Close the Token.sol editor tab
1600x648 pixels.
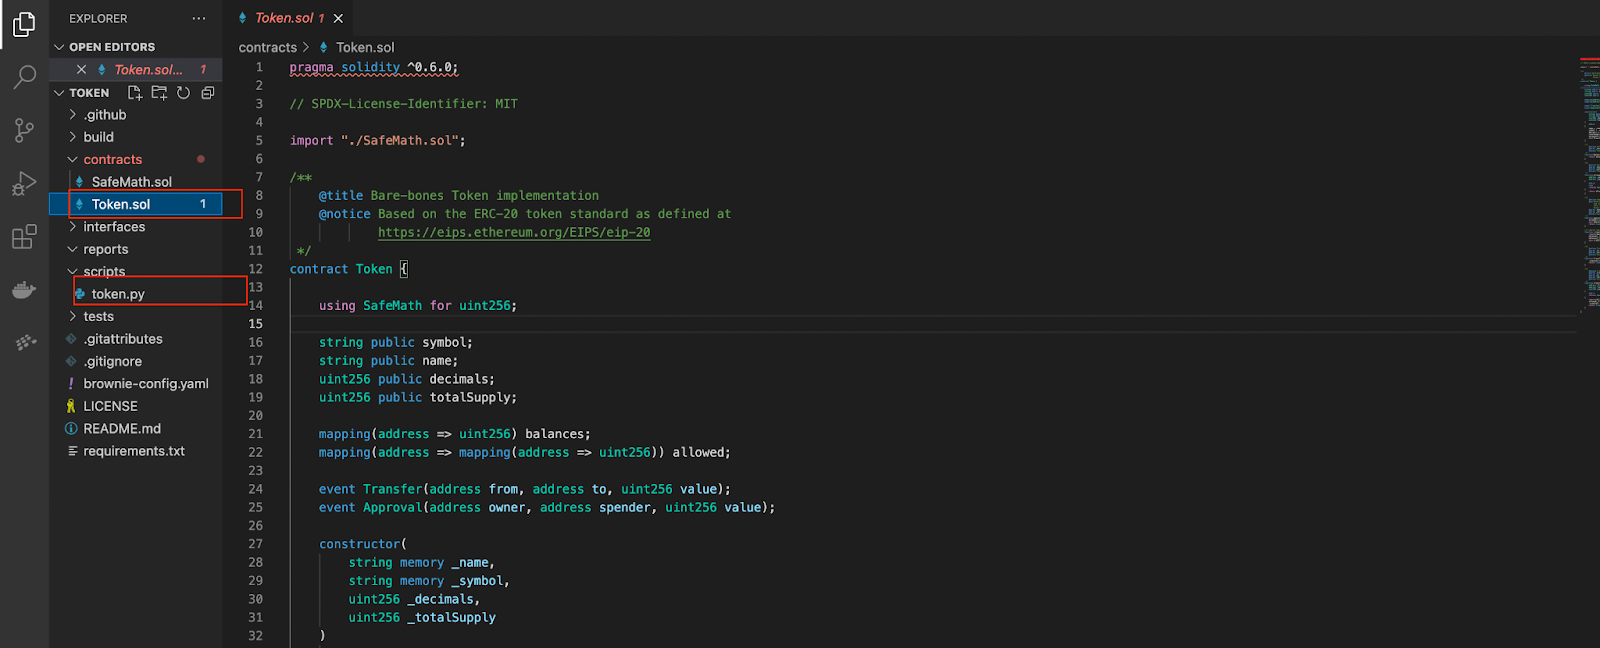(x=339, y=18)
